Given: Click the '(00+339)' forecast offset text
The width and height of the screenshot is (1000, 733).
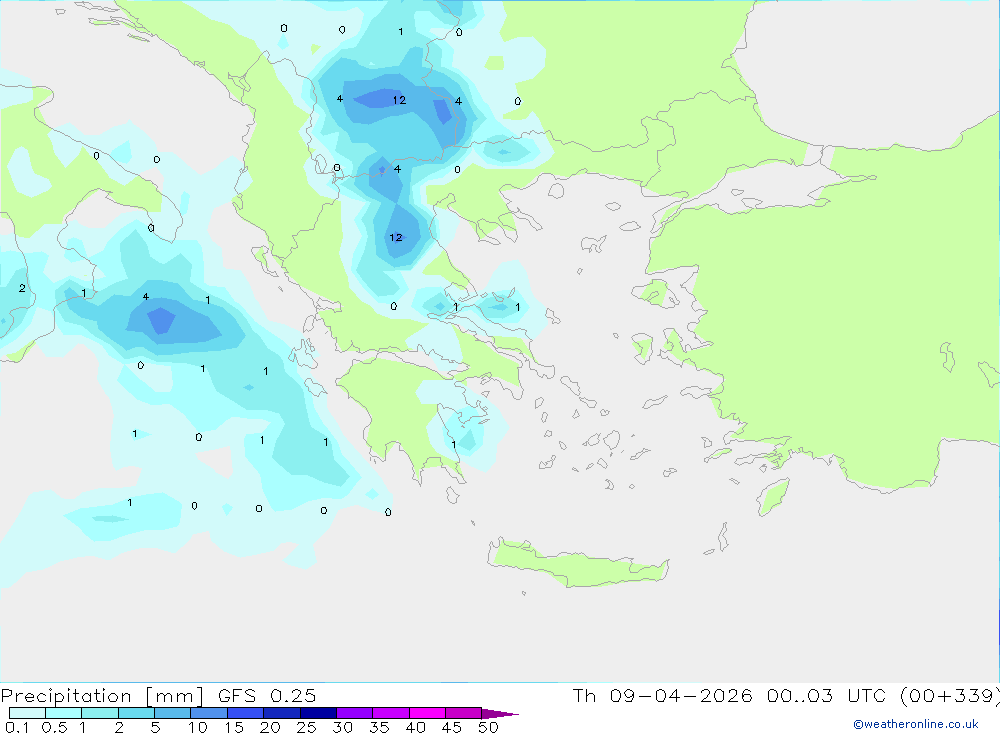Looking at the screenshot, I should pyautogui.click(x=950, y=695).
